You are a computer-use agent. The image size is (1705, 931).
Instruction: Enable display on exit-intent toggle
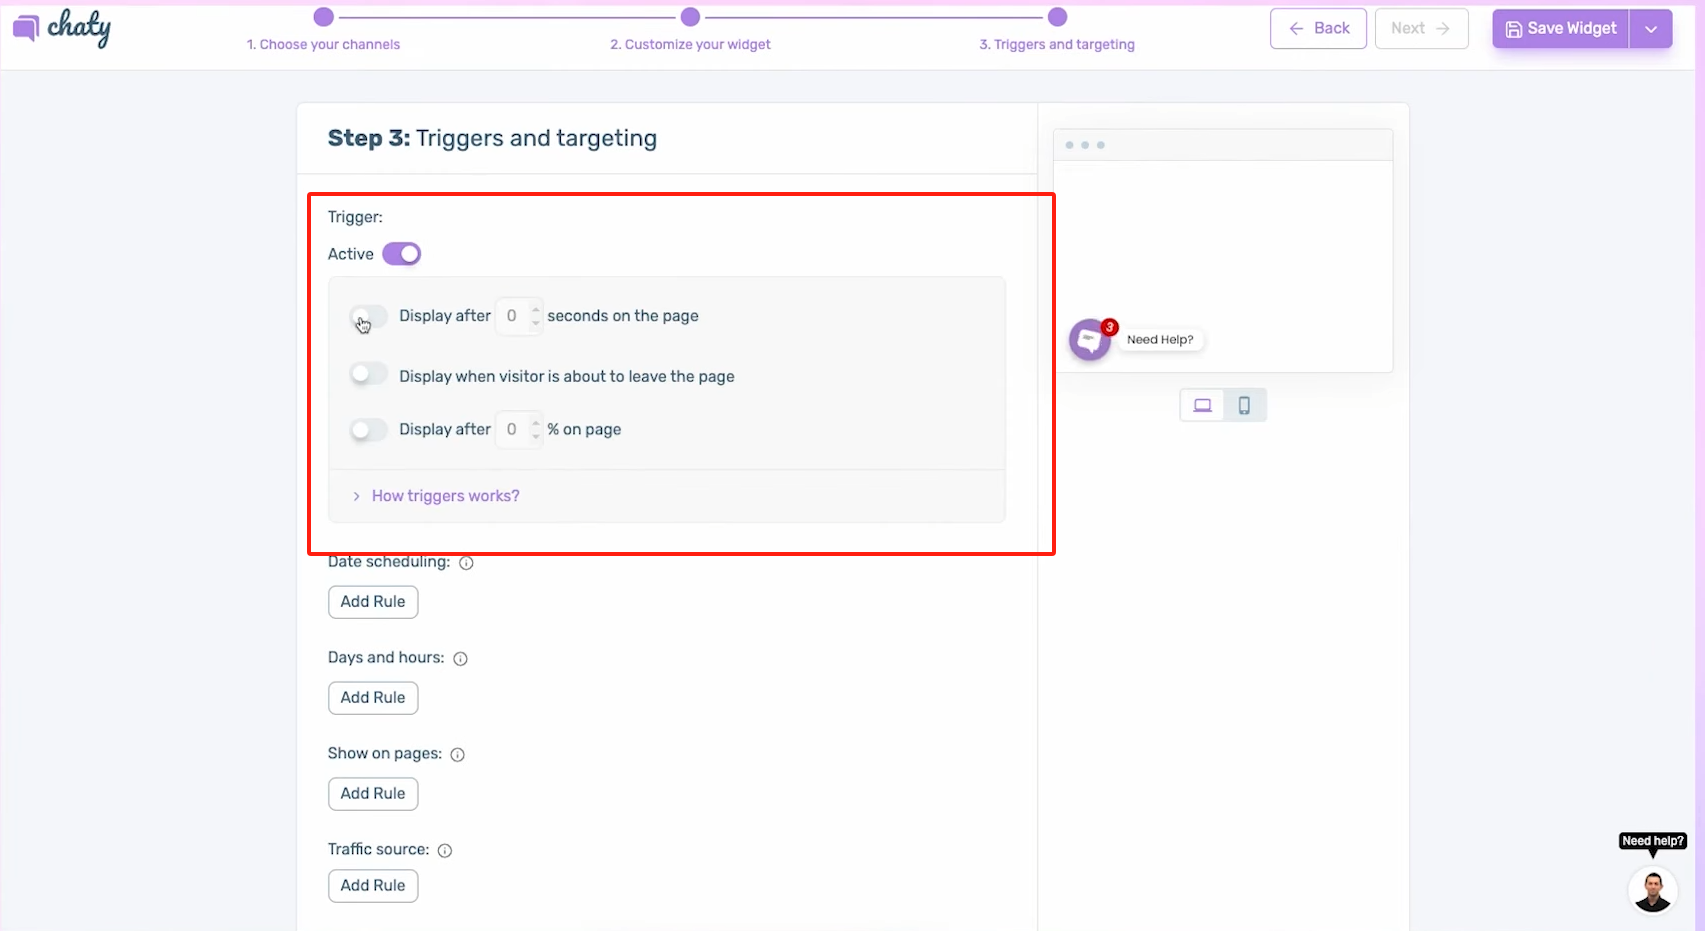coord(368,374)
